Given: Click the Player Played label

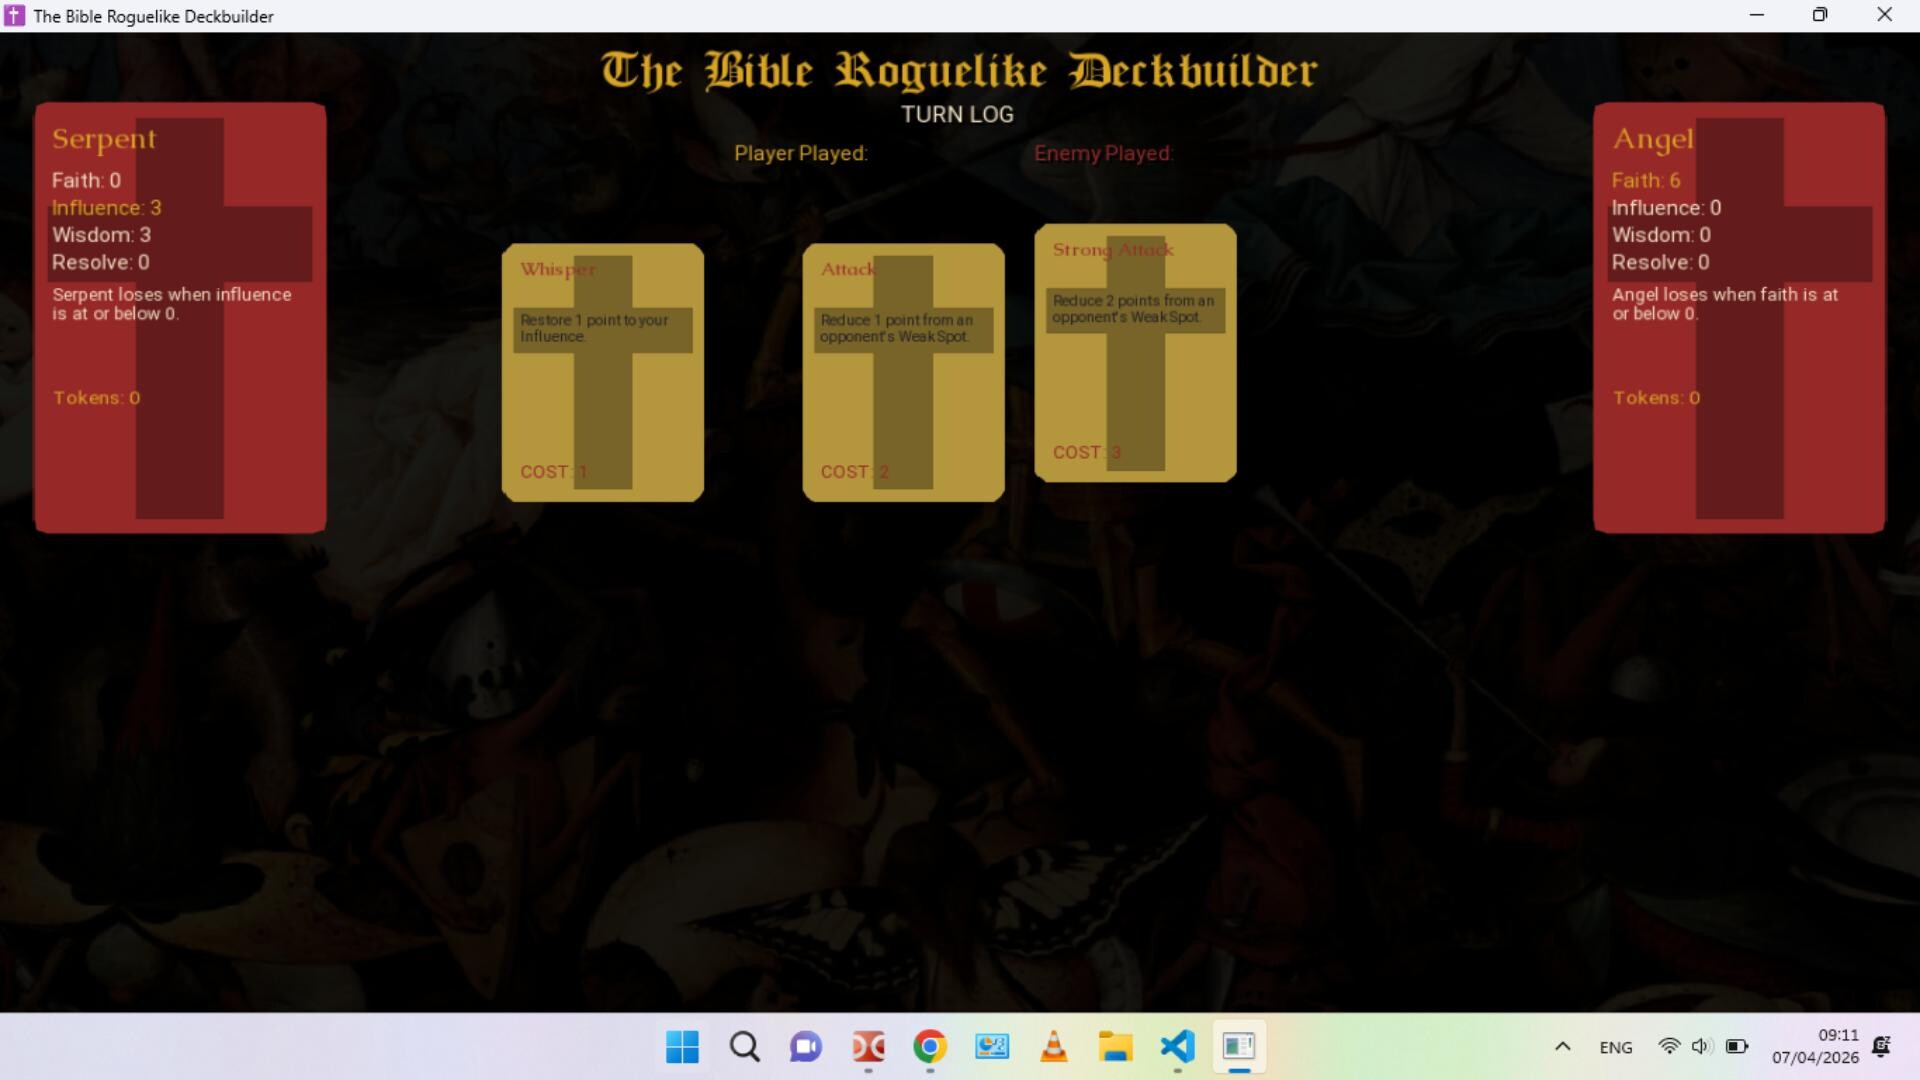Looking at the screenshot, I should (800, 153).
